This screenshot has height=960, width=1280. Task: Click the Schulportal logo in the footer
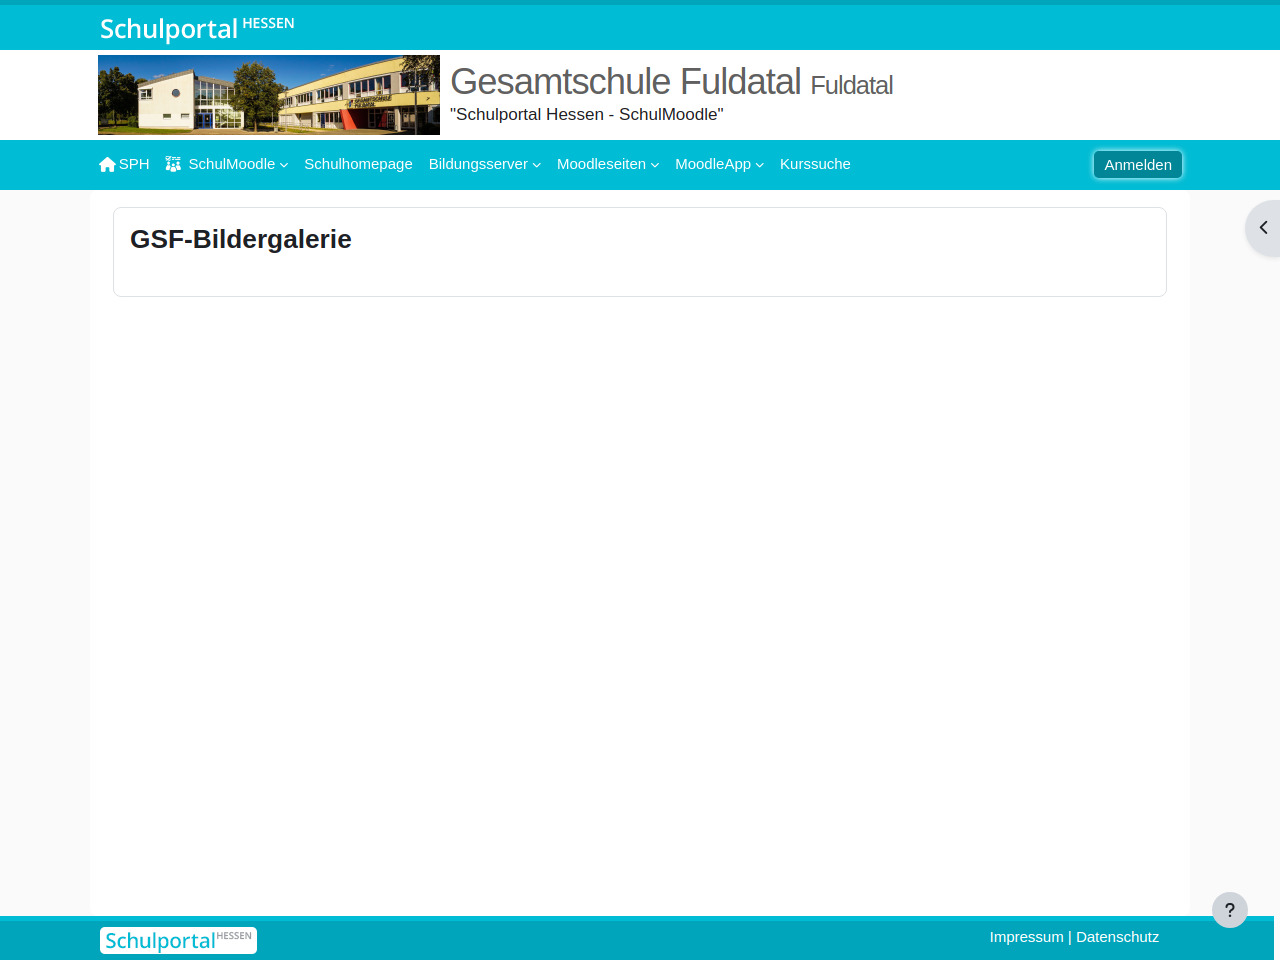pyautogui.click(x=178, y=940)
